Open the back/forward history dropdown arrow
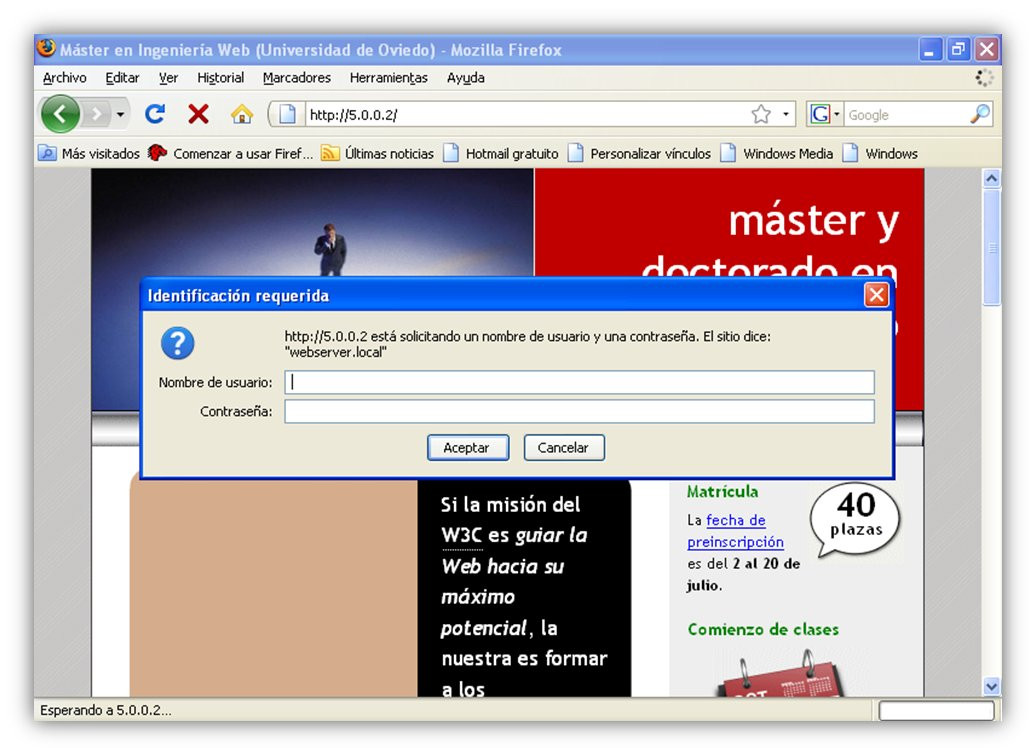This screenshot has height=755, width=1036. coord(120,115)
